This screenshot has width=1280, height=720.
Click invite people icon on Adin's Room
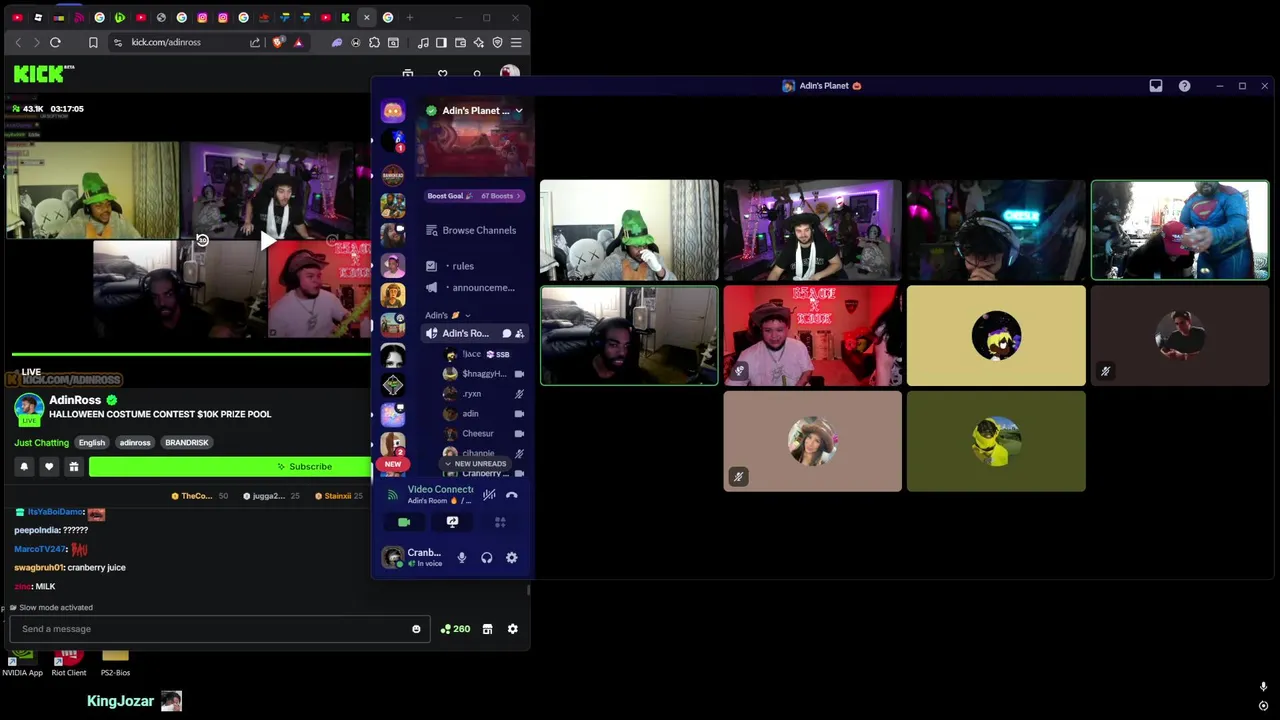(519, 334)
